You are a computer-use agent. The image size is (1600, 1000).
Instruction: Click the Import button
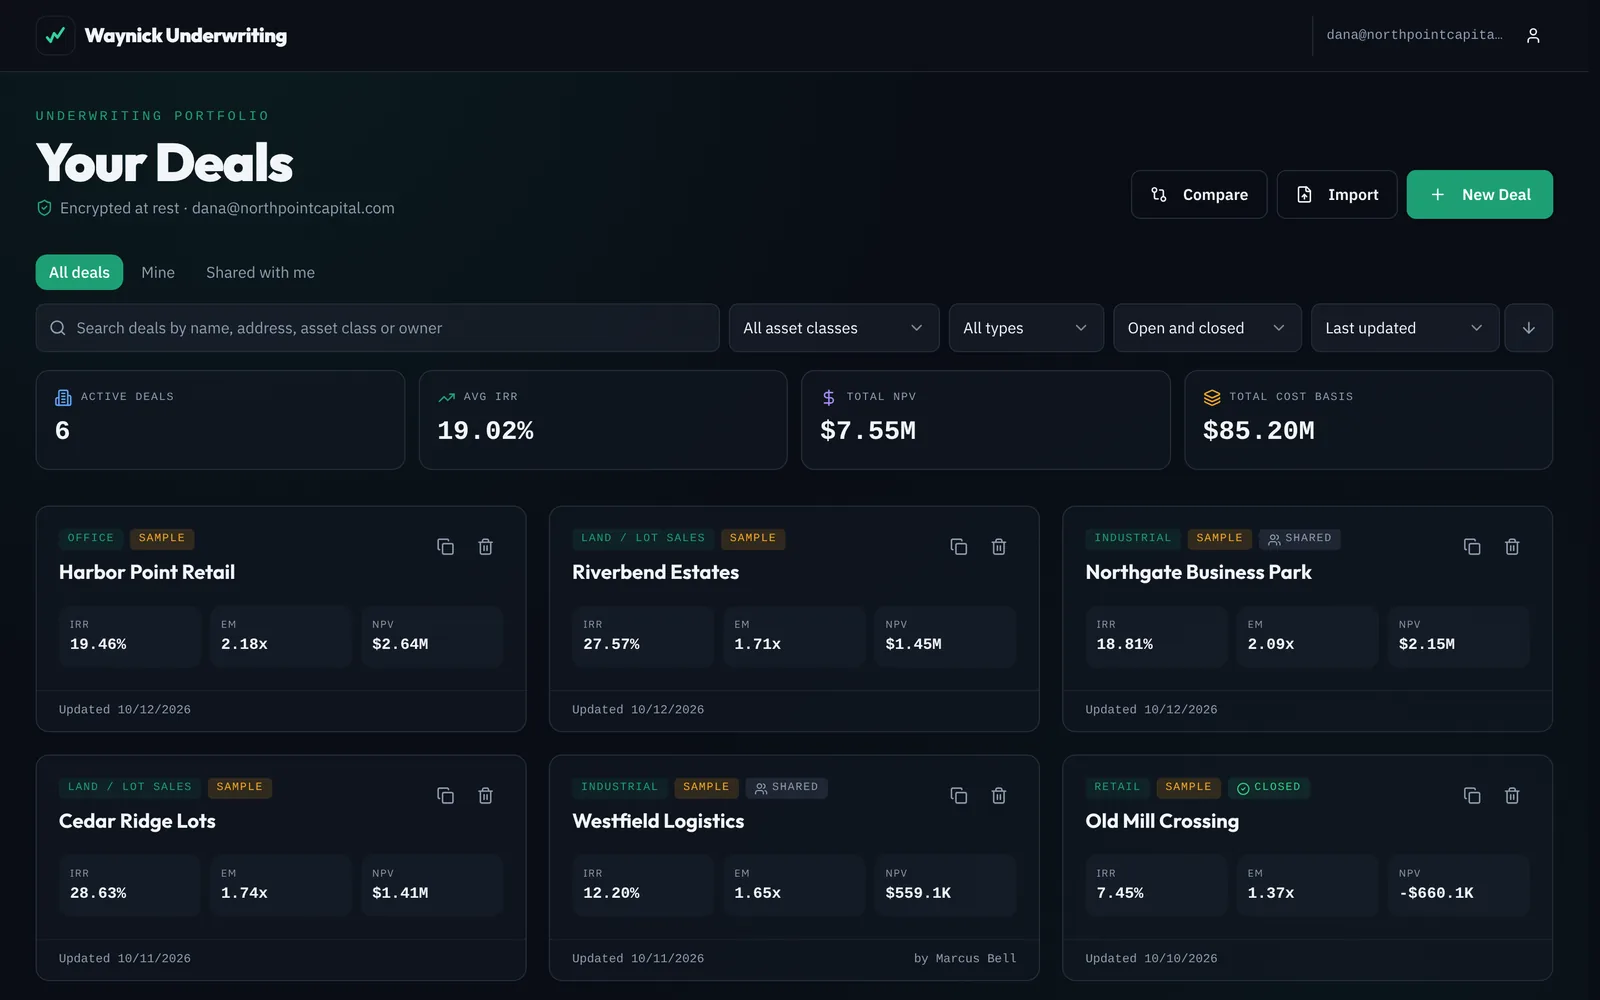point(1337,195)
